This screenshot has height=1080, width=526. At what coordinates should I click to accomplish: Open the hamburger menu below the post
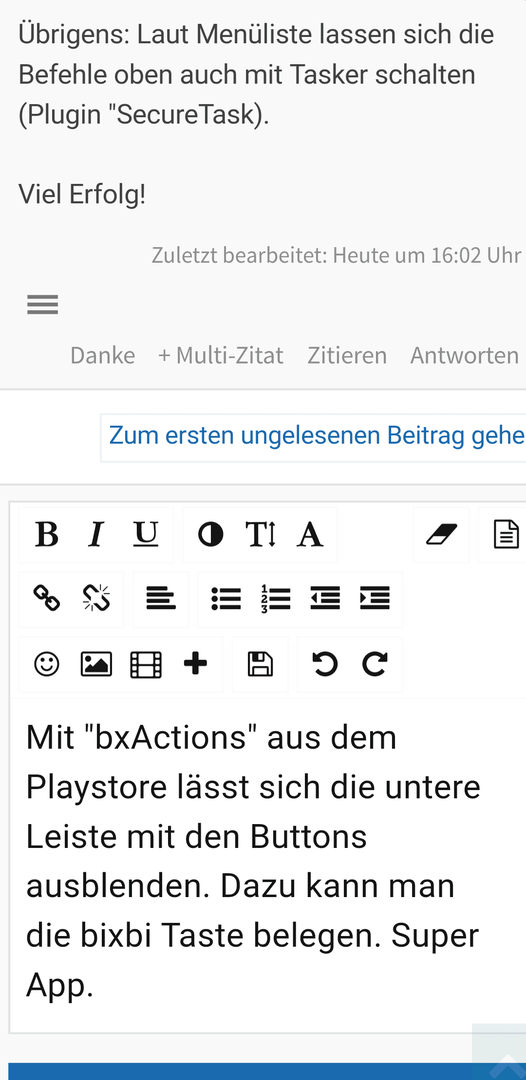43,304
